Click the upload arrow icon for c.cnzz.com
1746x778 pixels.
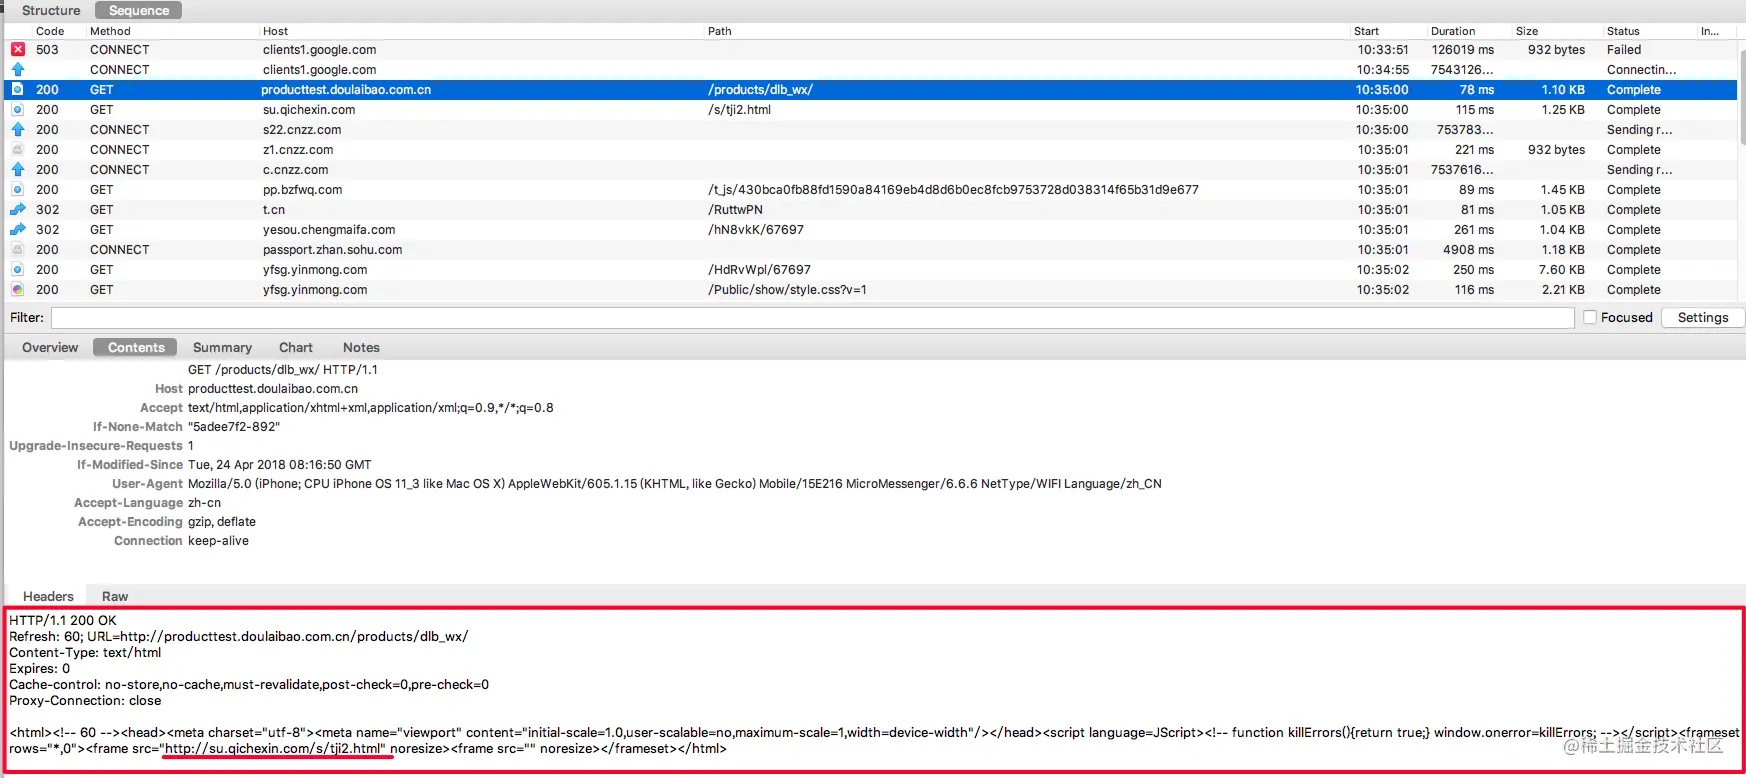pyautogui.click(x=18, y=170)
